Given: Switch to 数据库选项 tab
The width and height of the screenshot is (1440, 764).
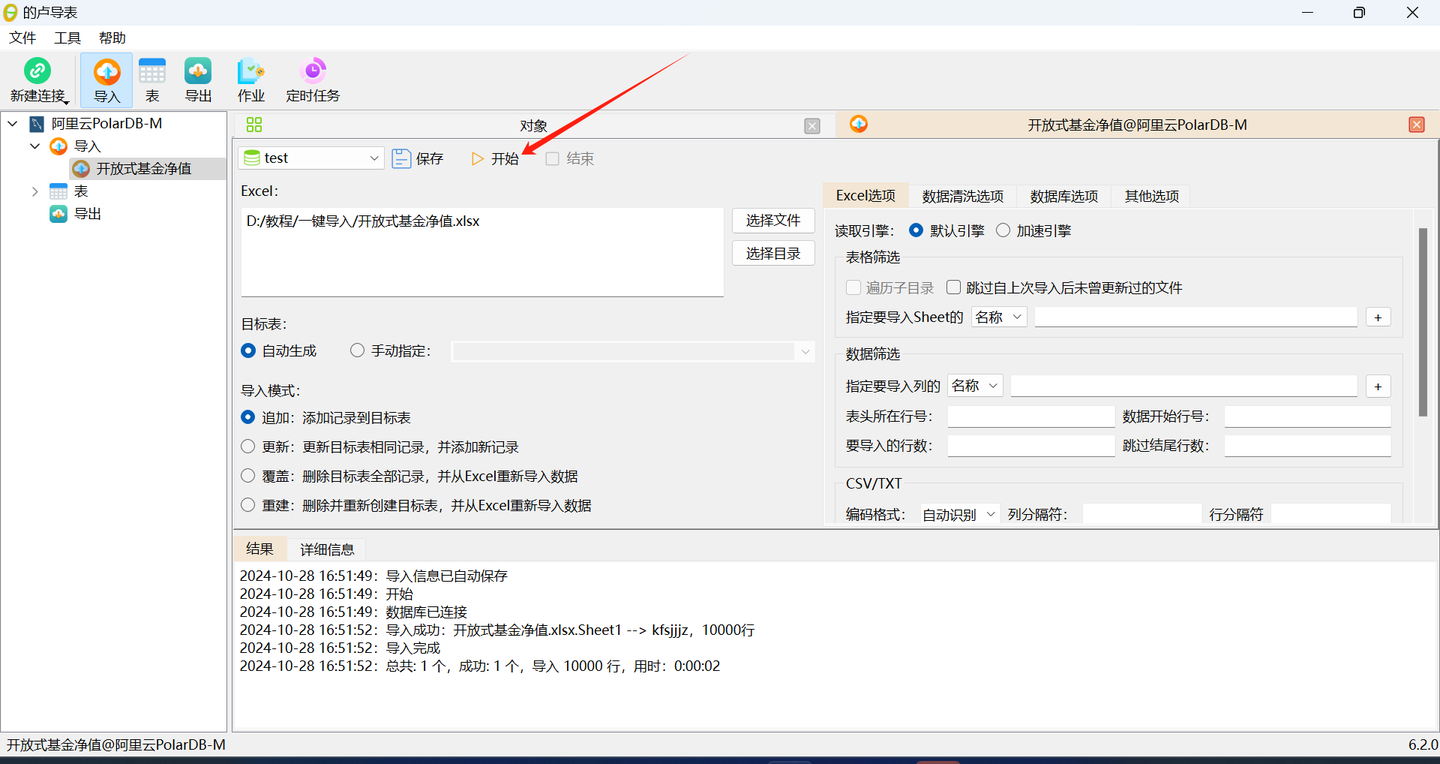Looking at the screenshot, I should (x=1064, y=196).
